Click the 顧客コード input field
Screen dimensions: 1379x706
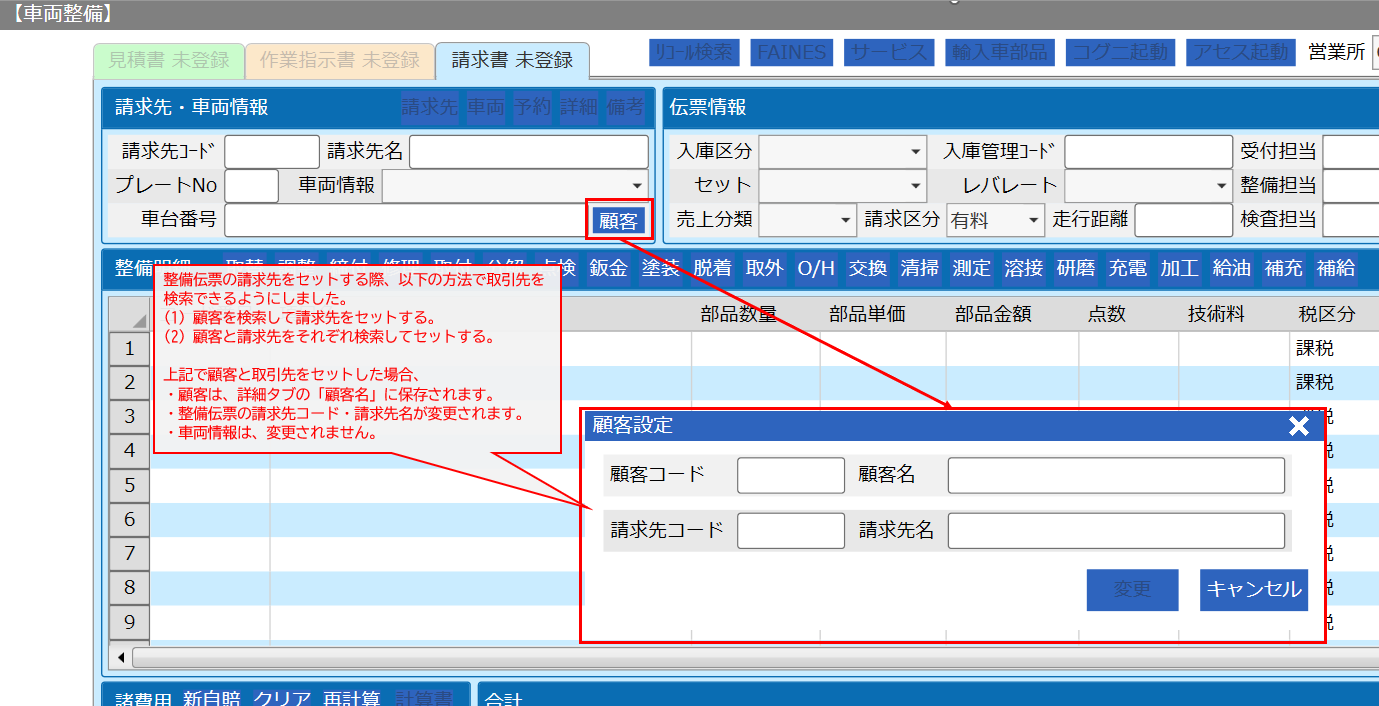pos(790,476)
